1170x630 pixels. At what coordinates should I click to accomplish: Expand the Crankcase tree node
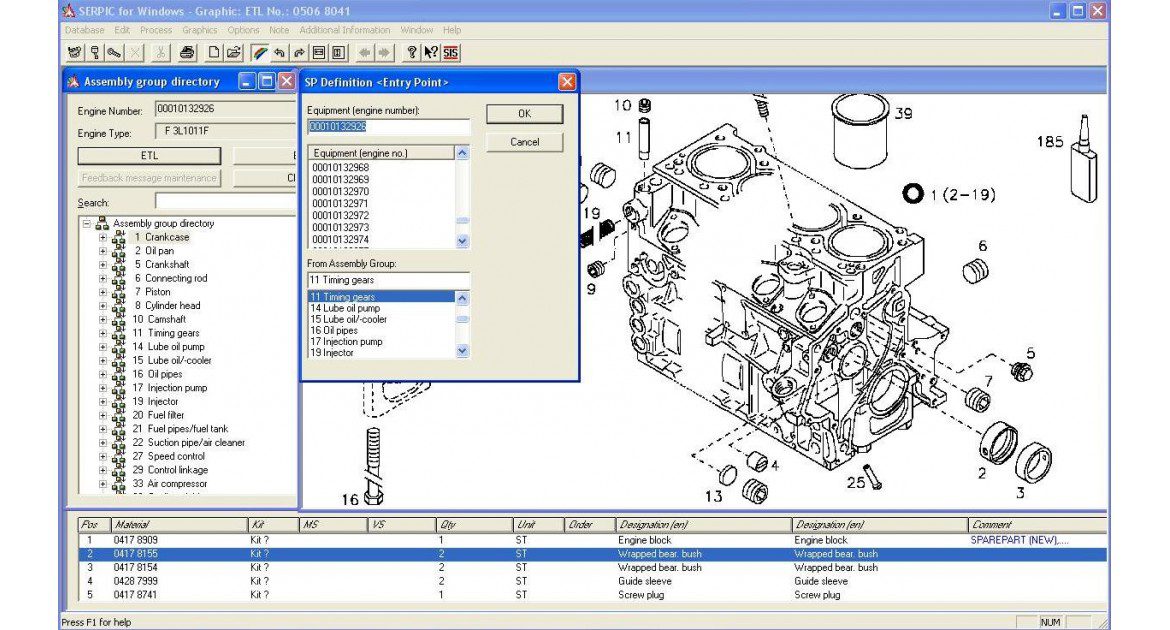point(102,238)
